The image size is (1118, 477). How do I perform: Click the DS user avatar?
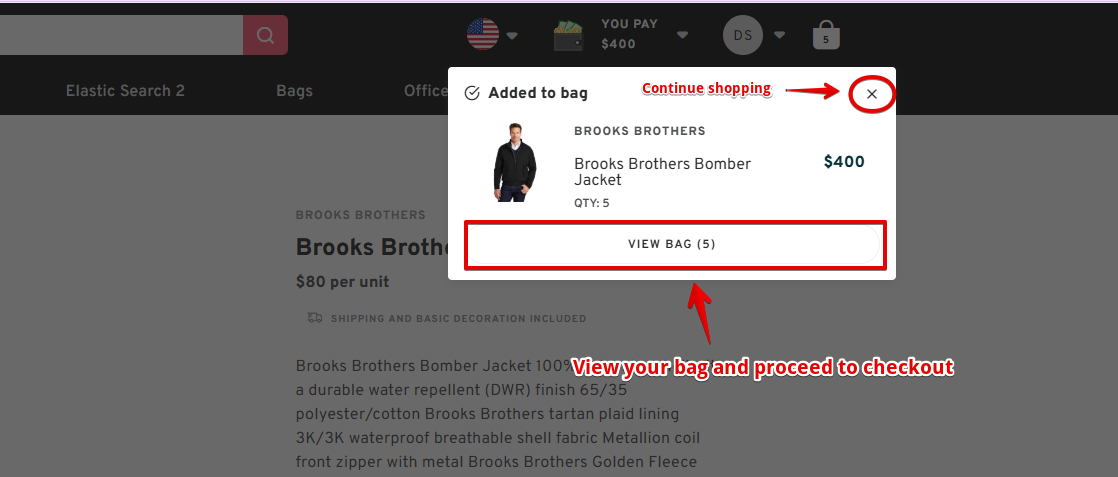coord(742,35)
